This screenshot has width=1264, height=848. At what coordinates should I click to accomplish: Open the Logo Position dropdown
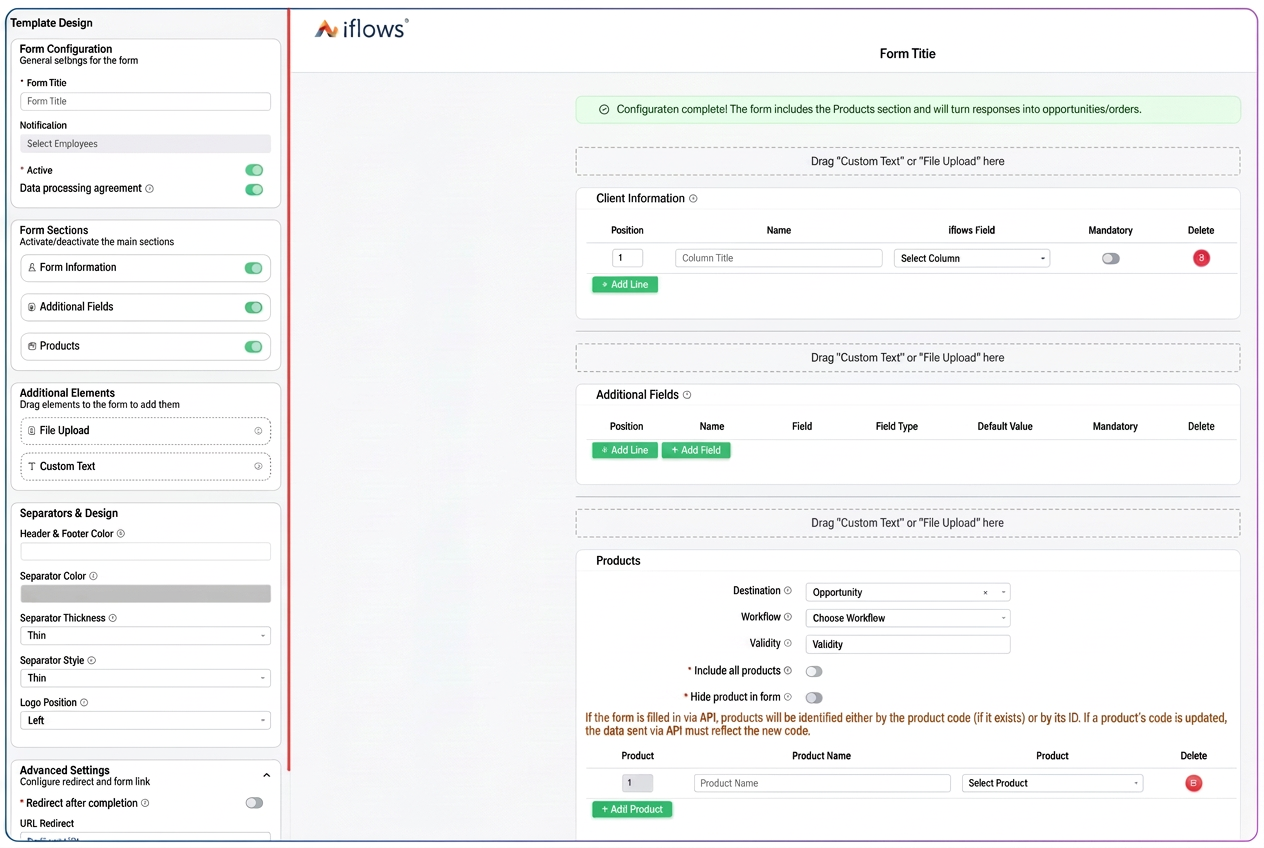(x=145, y=720)
